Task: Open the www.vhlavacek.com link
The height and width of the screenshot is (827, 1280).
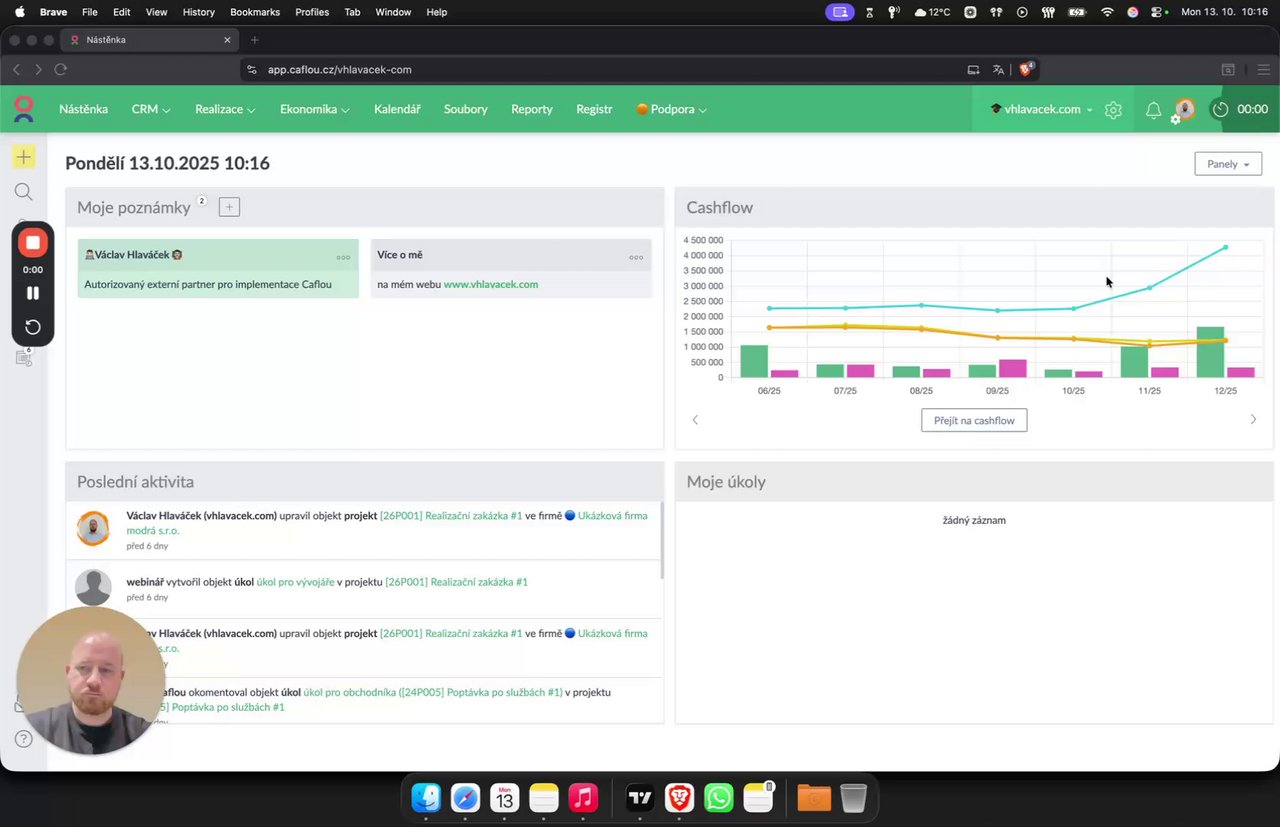Action: (x=491, y=284)
